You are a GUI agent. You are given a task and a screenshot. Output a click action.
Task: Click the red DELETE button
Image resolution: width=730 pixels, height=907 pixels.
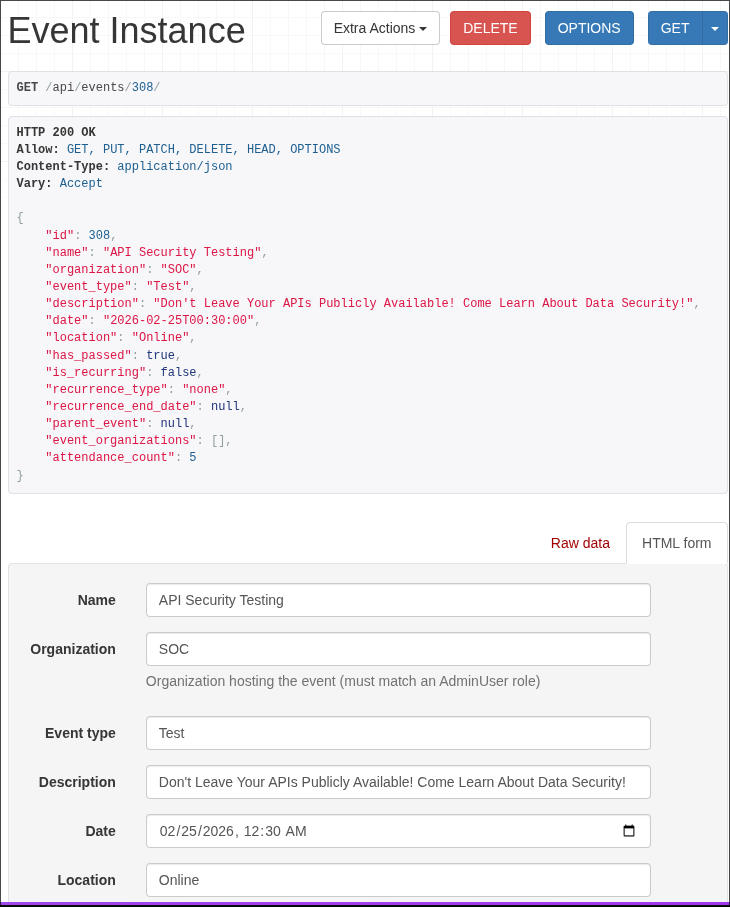490,28
